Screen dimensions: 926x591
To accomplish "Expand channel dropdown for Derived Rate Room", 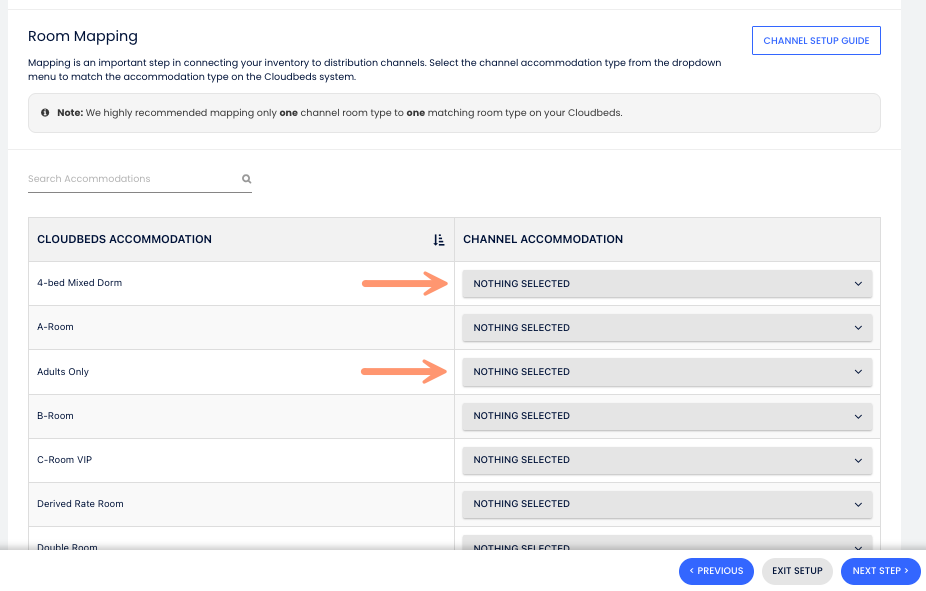I will (667, 504).
